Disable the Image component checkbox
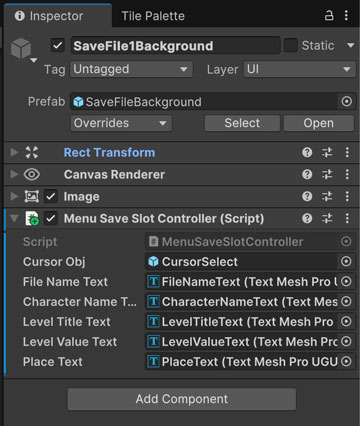Viewport: 360px width, 426px height. (x=51, y=196)
